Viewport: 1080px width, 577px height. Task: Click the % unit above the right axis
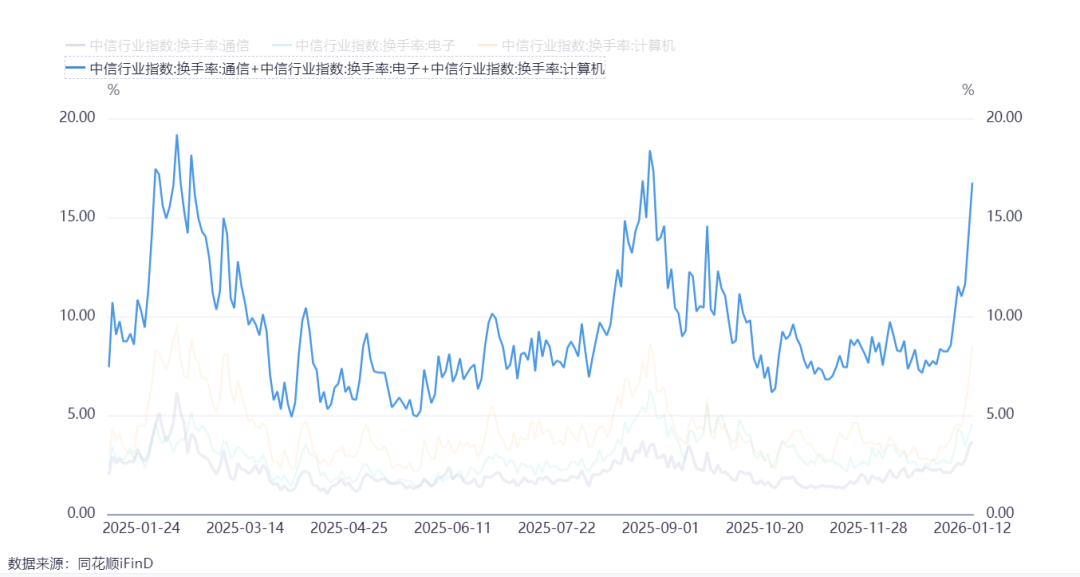[x=968, y=90]
